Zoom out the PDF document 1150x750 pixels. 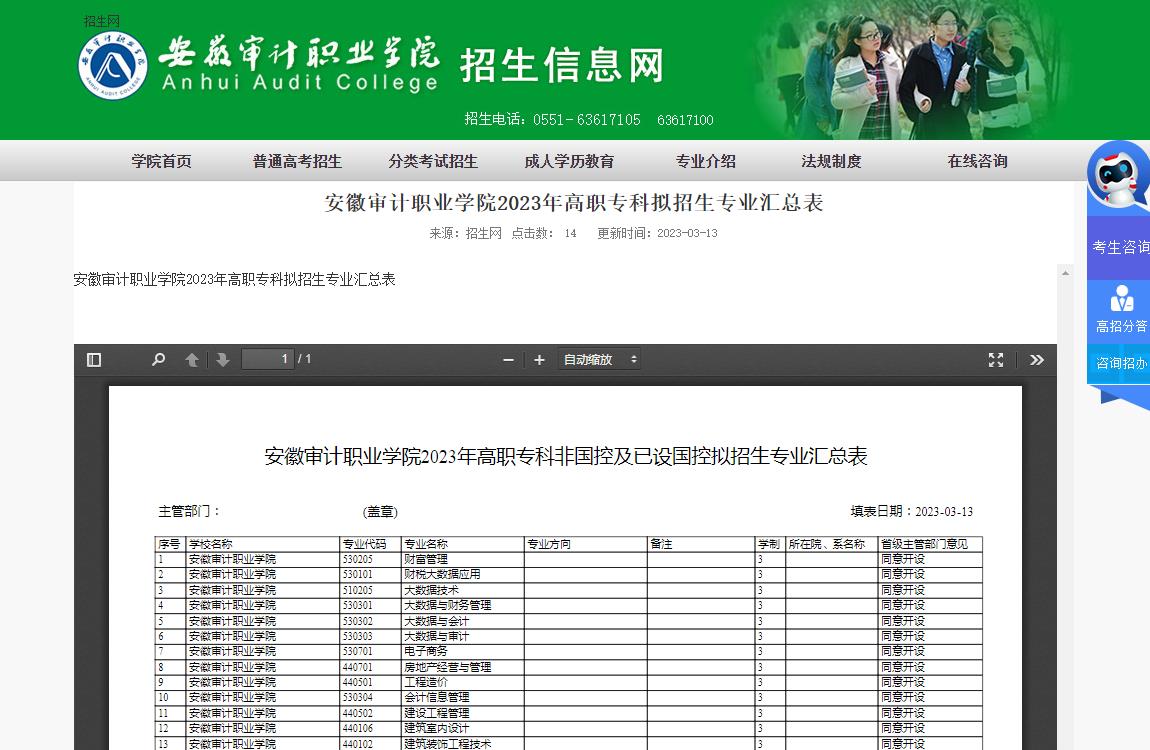pos(508,360)
